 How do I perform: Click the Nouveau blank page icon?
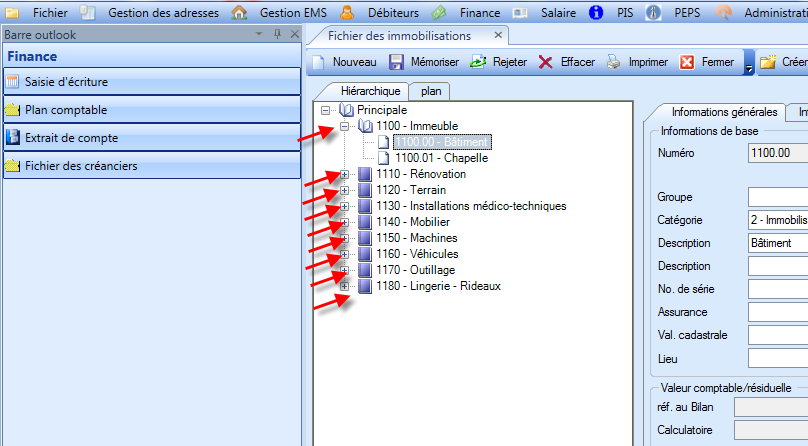coord(318,62)
